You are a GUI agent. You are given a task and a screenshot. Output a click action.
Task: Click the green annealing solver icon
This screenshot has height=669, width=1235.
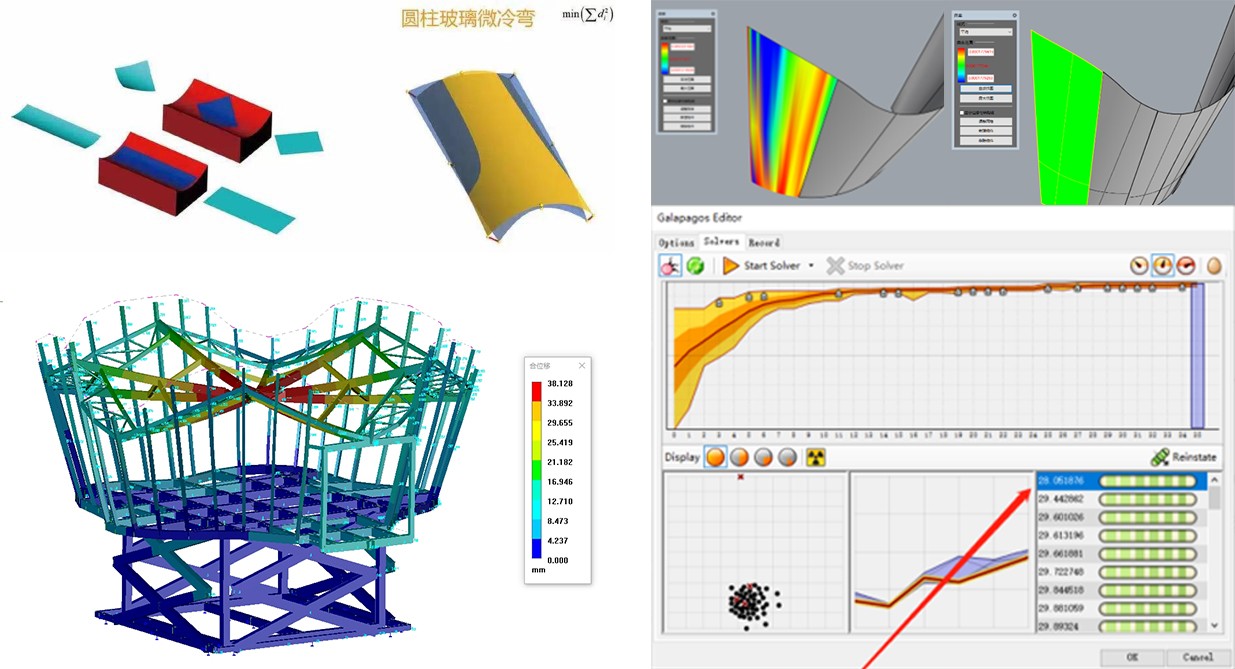click(695, 266)
